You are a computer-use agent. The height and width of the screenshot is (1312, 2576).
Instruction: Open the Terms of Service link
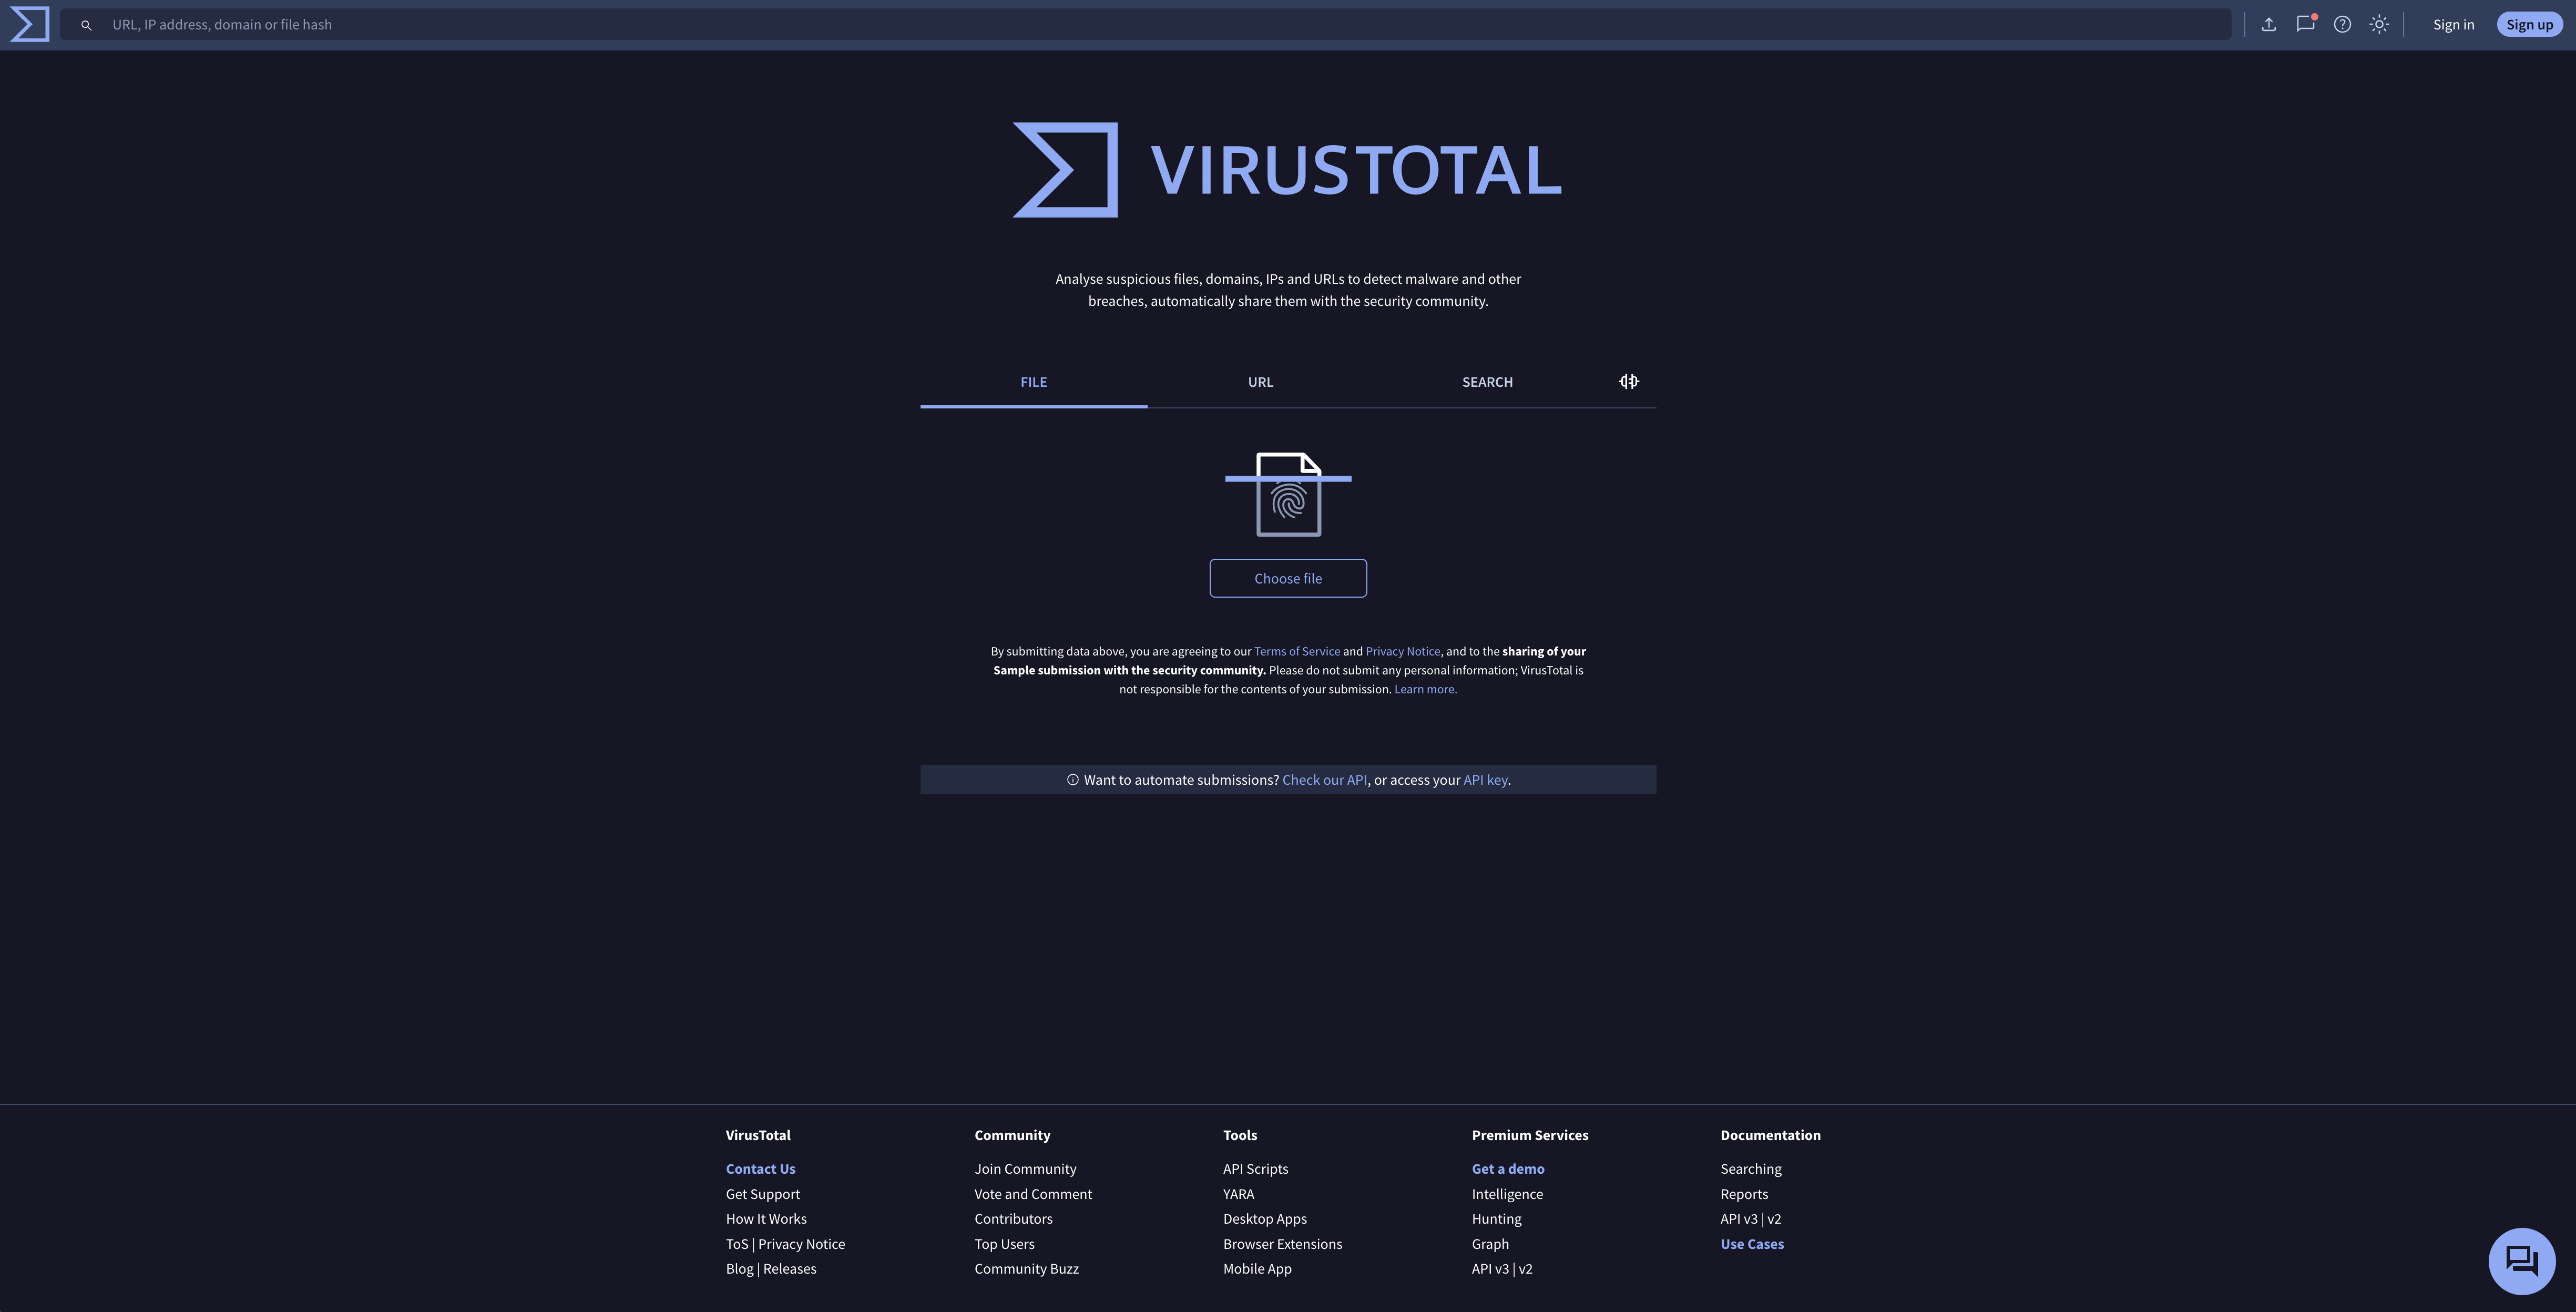[1297, 651]
